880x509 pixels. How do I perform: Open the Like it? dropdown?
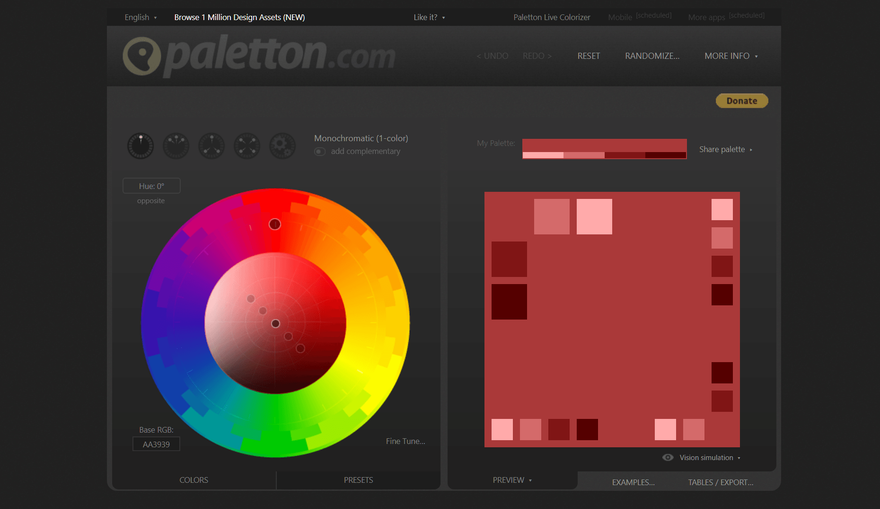click(x=429, y=17)
